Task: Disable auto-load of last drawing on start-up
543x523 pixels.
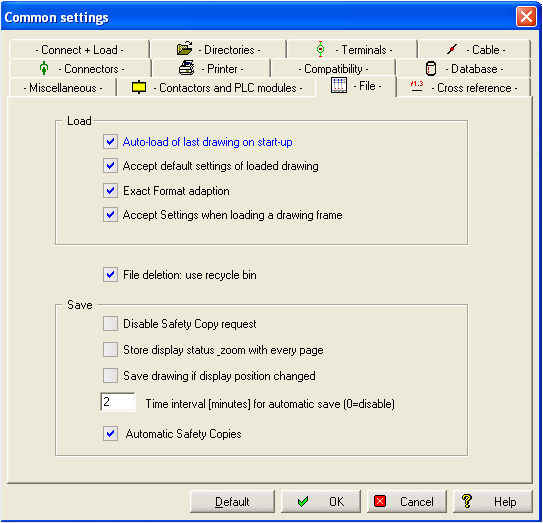Action: (110, 142)
